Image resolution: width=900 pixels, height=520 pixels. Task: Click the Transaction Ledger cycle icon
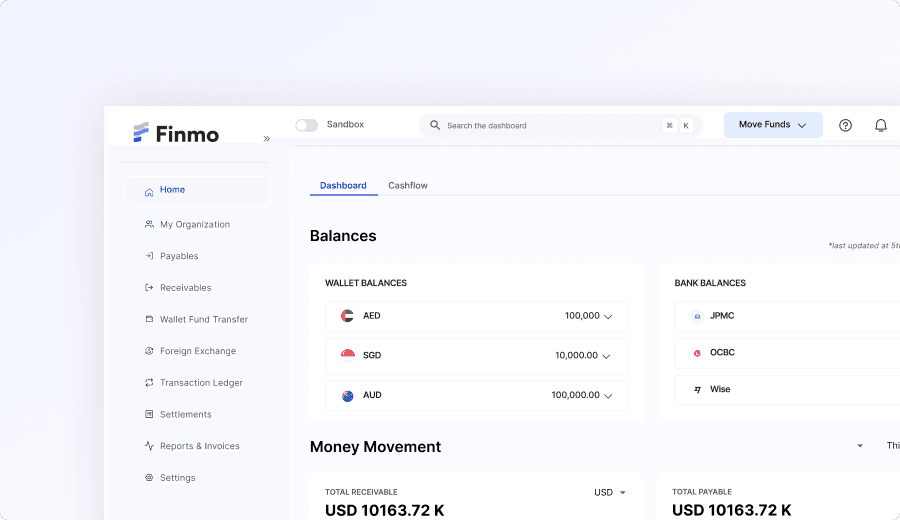(149, 382)
